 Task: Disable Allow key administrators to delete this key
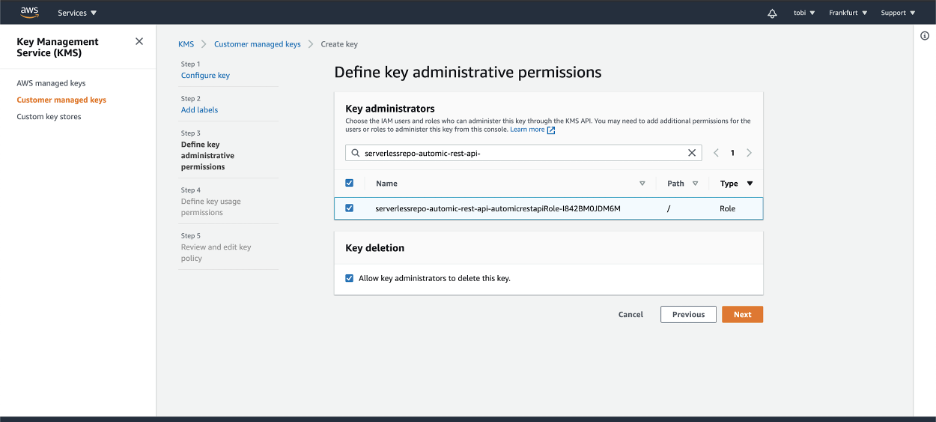(349, 278)
